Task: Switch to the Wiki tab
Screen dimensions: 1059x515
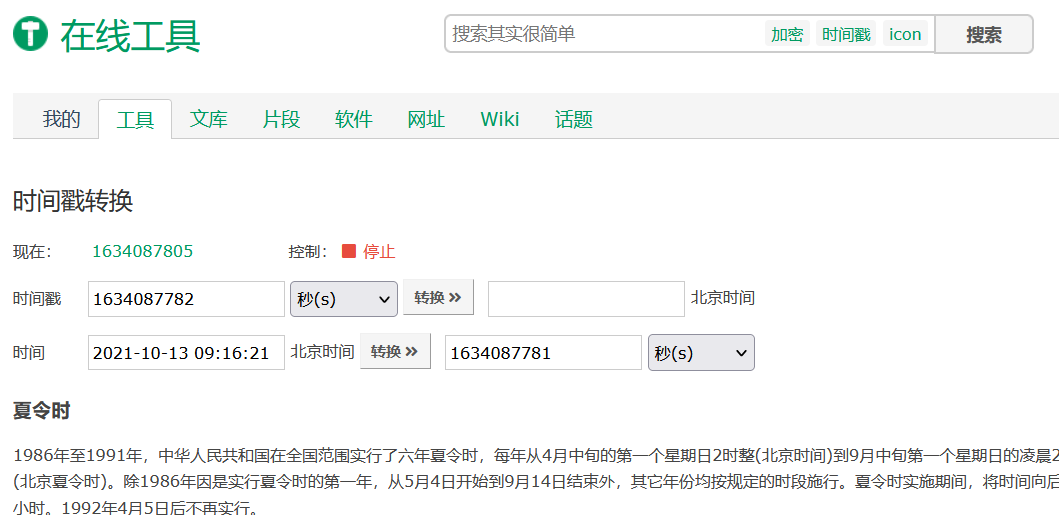Action: (x=500, y=119)
